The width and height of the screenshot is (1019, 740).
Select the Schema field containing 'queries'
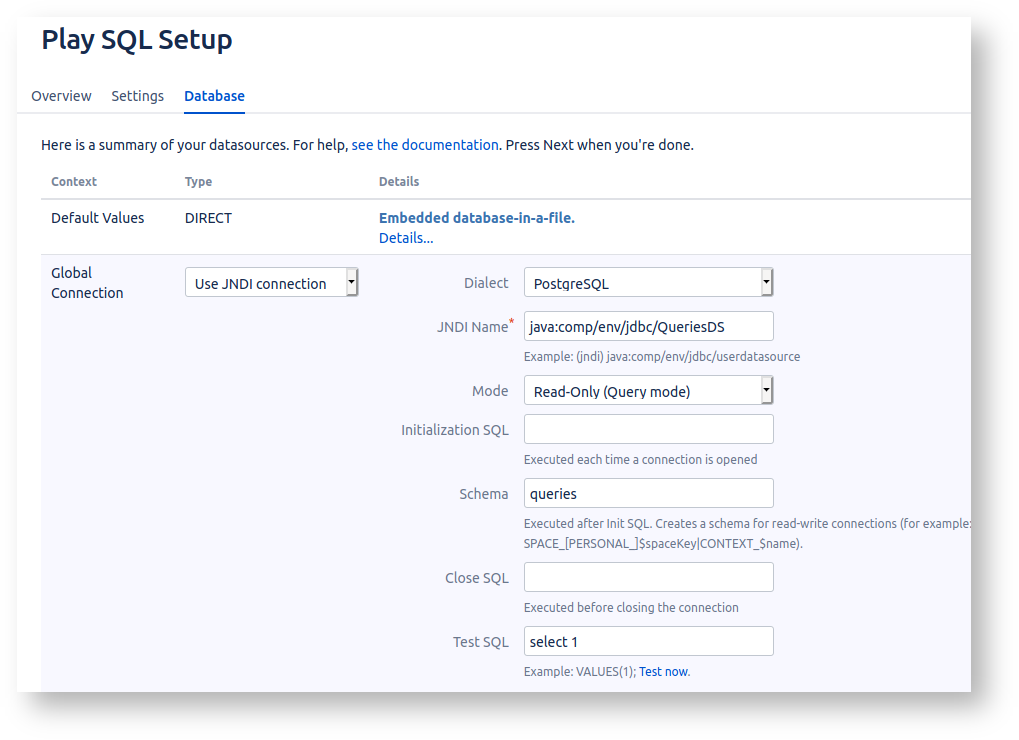(x=648, y=493)
